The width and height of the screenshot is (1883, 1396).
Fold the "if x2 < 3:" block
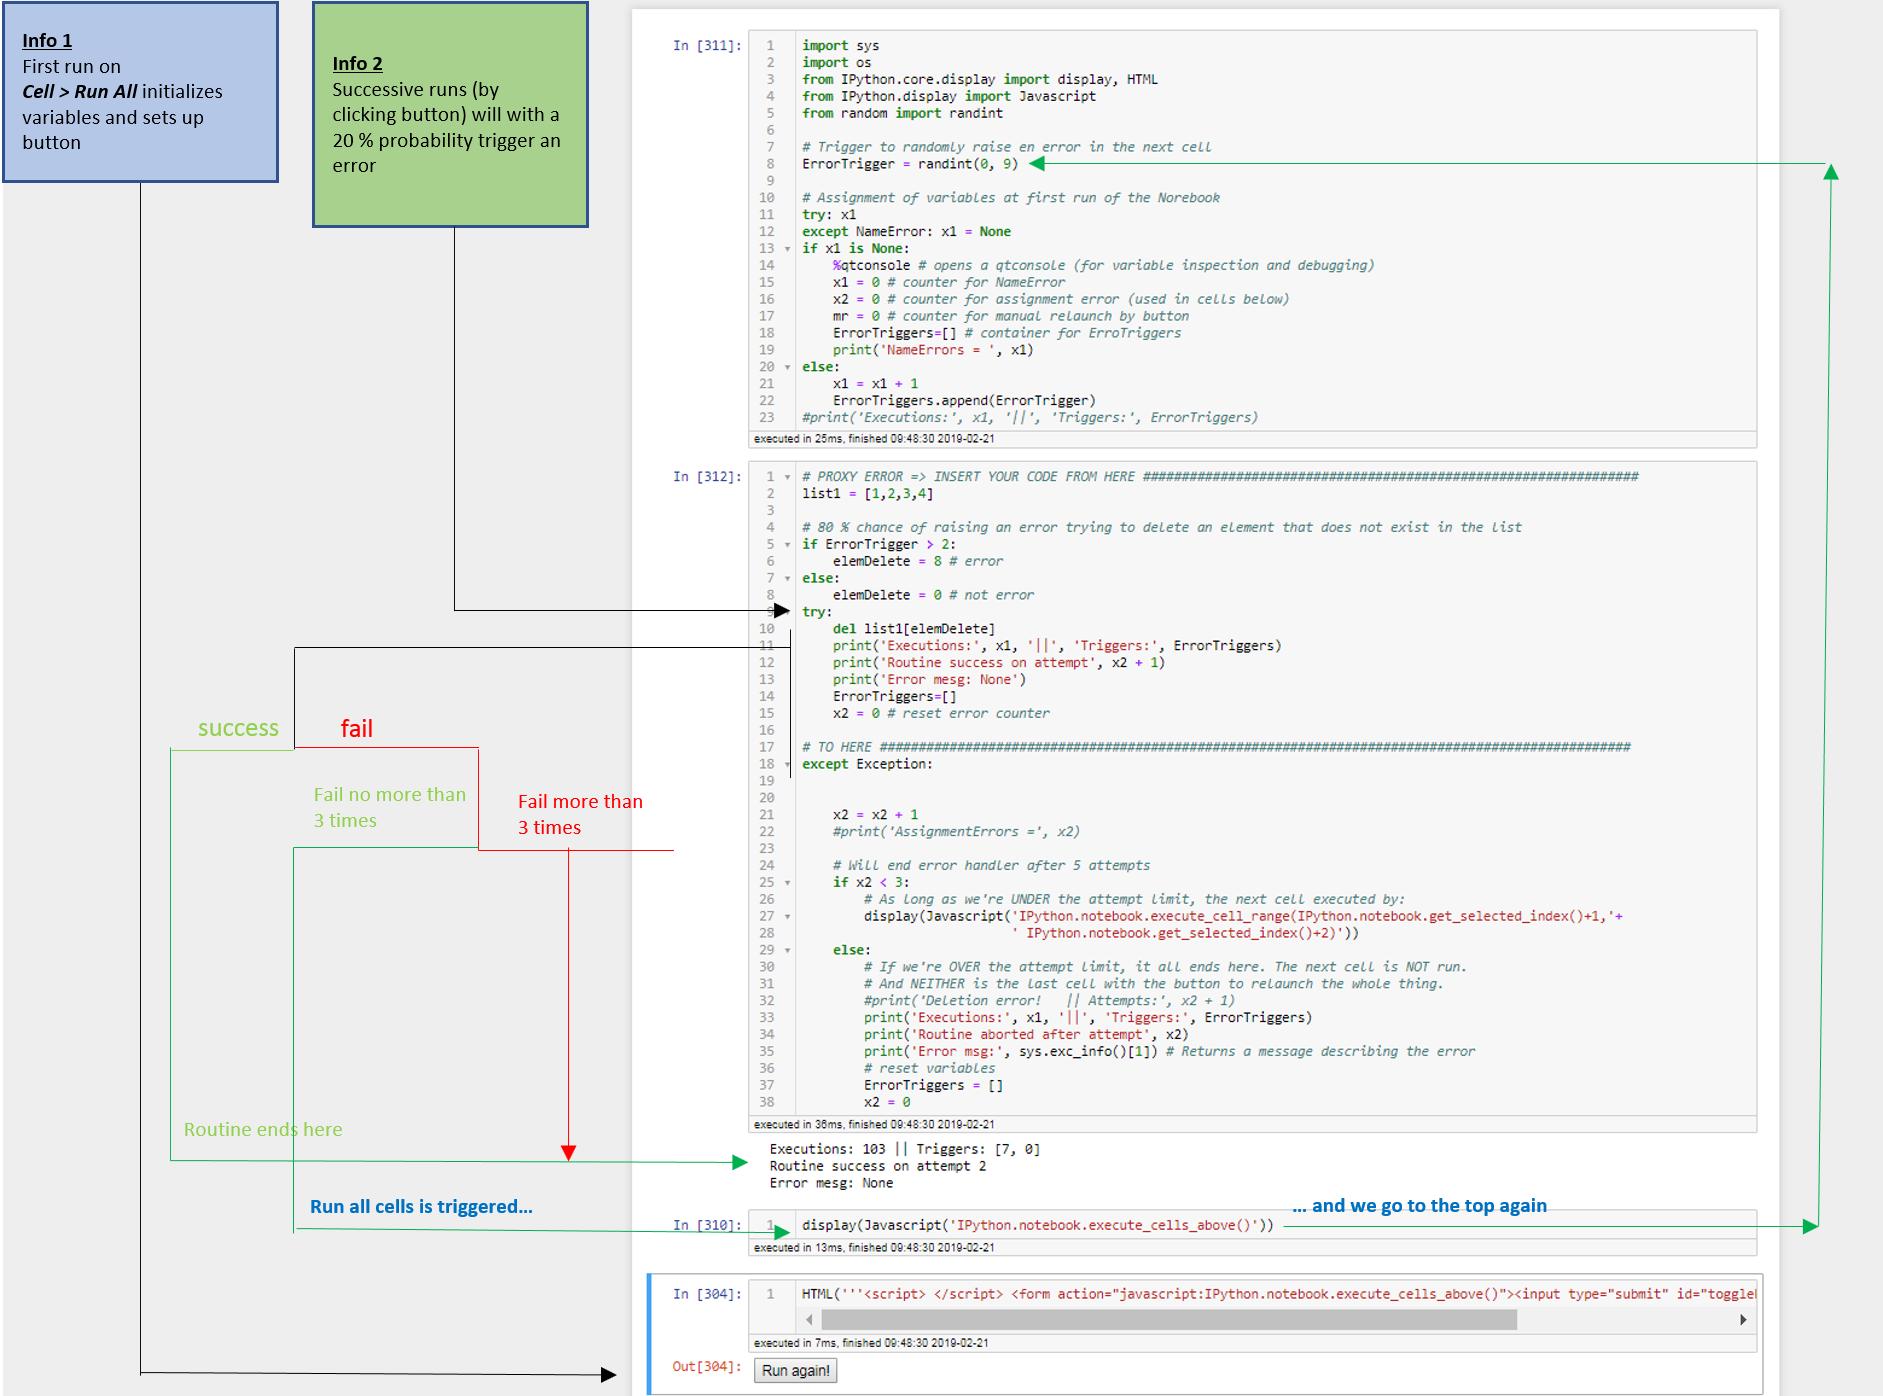pos(788,883)
